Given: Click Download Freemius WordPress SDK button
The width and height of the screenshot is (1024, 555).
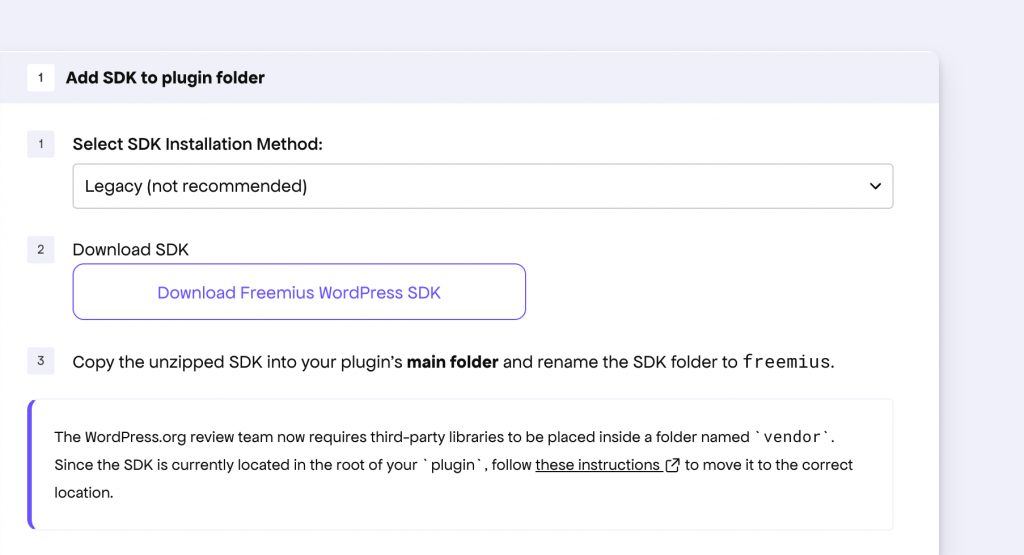Looking at the screenshot, I should [x=299, y=292].
